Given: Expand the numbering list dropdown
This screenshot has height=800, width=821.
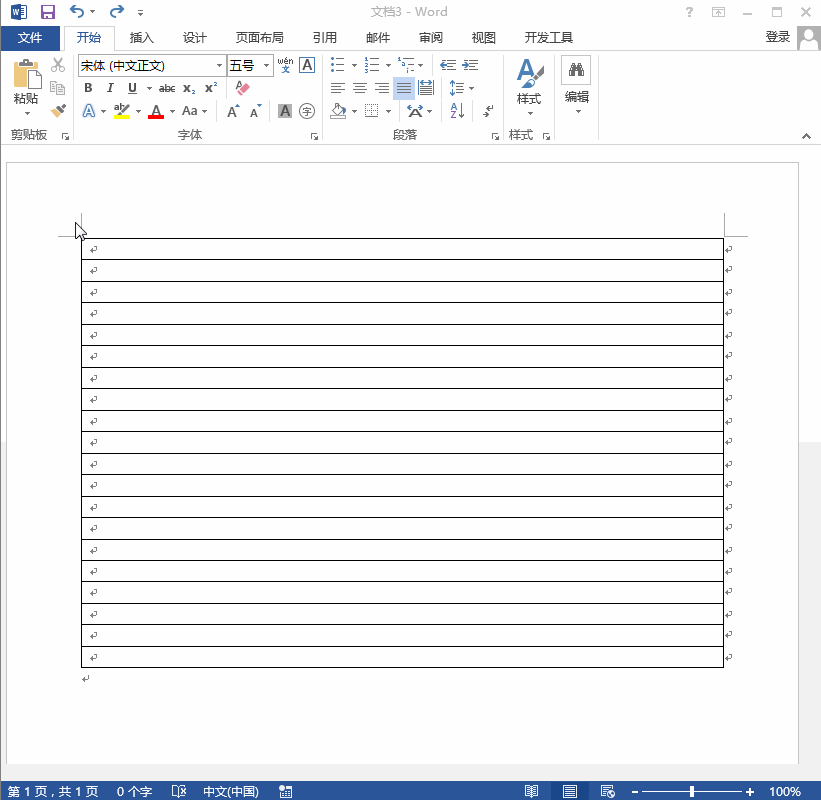Looking at the screenshot, I should point(389,65).
